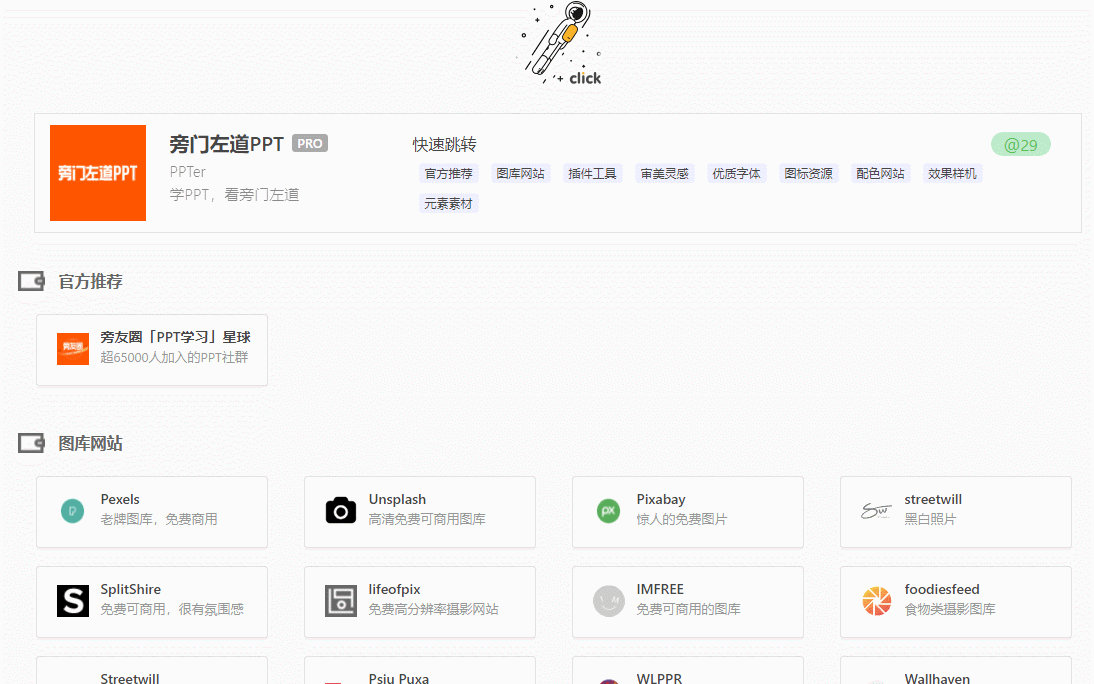Open the lifeofpix site link
Screen dimensions: 1094x684
[x=394, y=590]
